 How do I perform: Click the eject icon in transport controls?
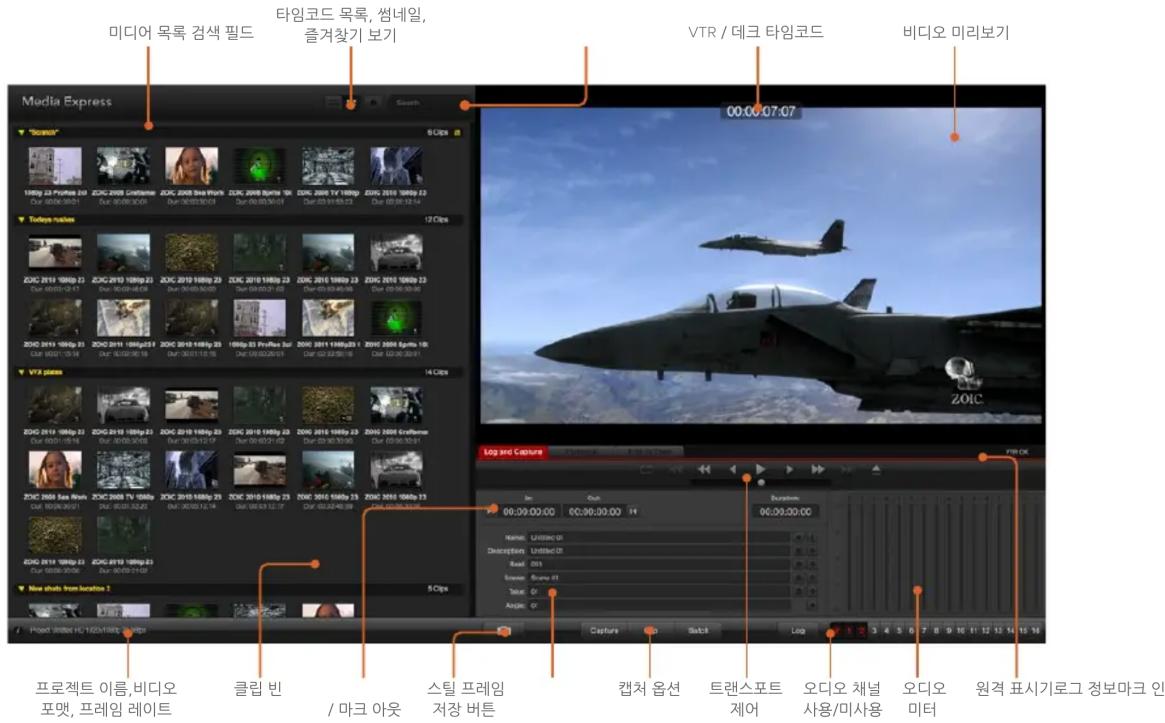coord(876,470)
